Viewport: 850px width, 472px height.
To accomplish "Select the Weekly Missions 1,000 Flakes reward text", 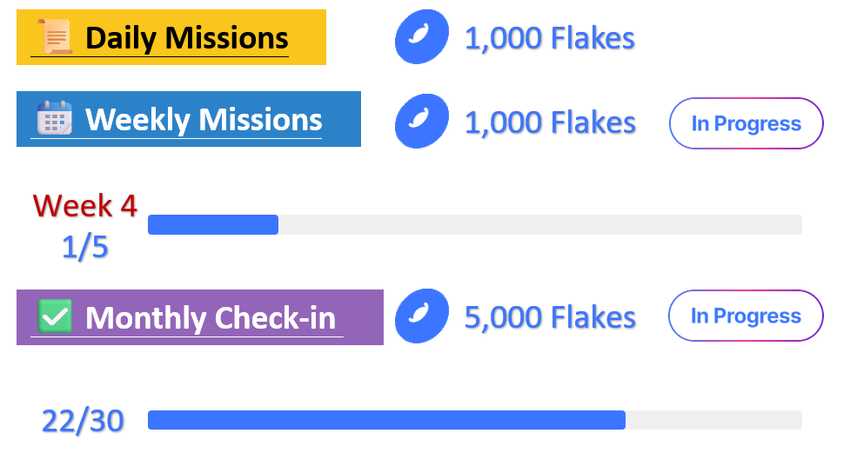I will [549, 123].
